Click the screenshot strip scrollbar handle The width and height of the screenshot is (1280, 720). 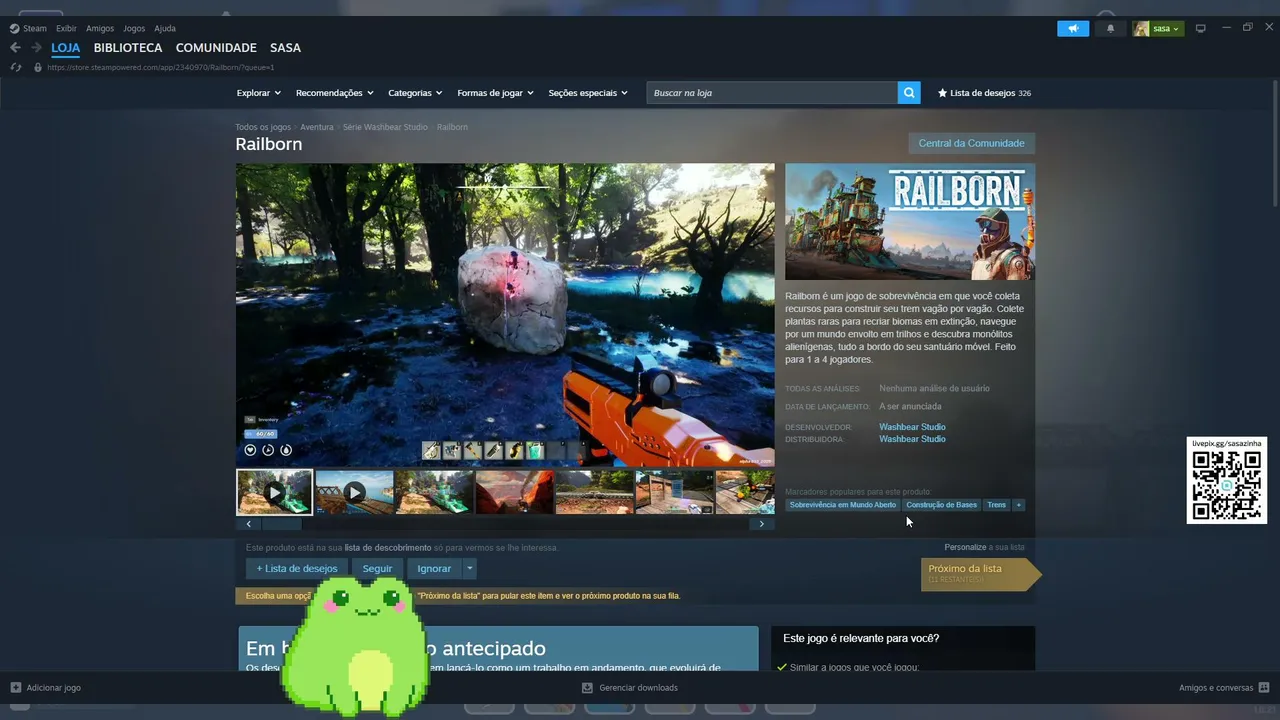281,524
